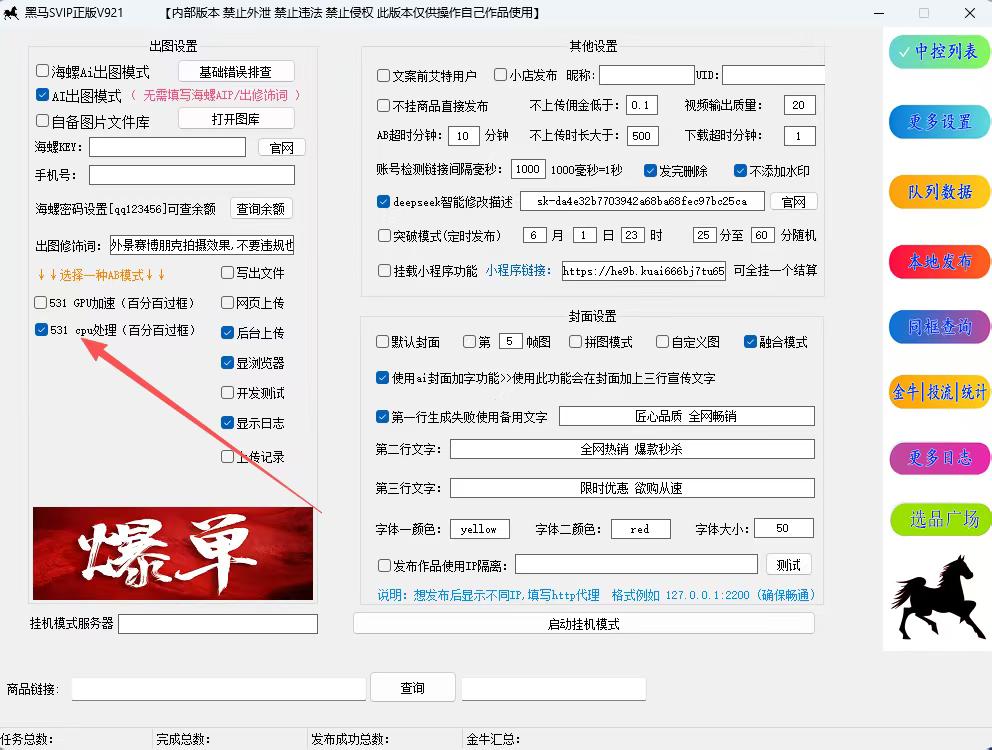The image size is (992, 750).
Task: Click the deepseek API key field
Action: point(642,201)
